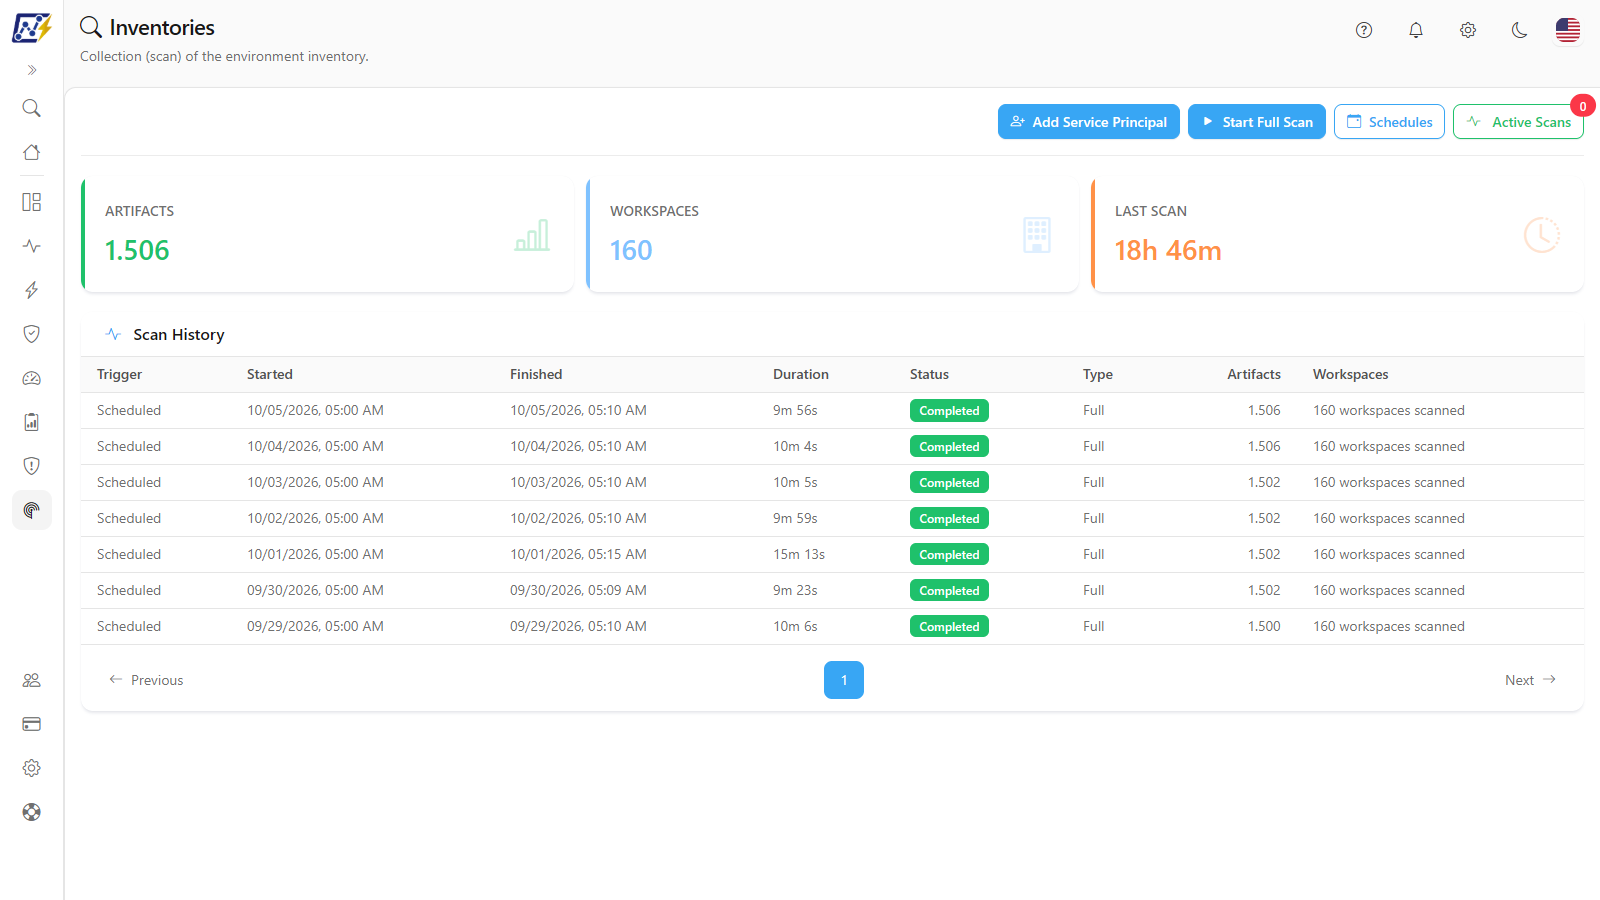Click the Last Scan value 18h 46m

click(1168, 250)
